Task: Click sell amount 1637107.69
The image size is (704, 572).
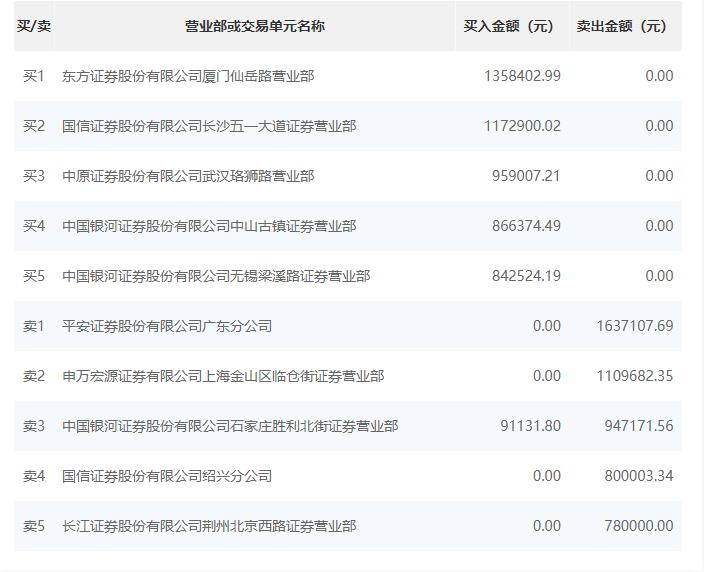Action: coord(635,326)
